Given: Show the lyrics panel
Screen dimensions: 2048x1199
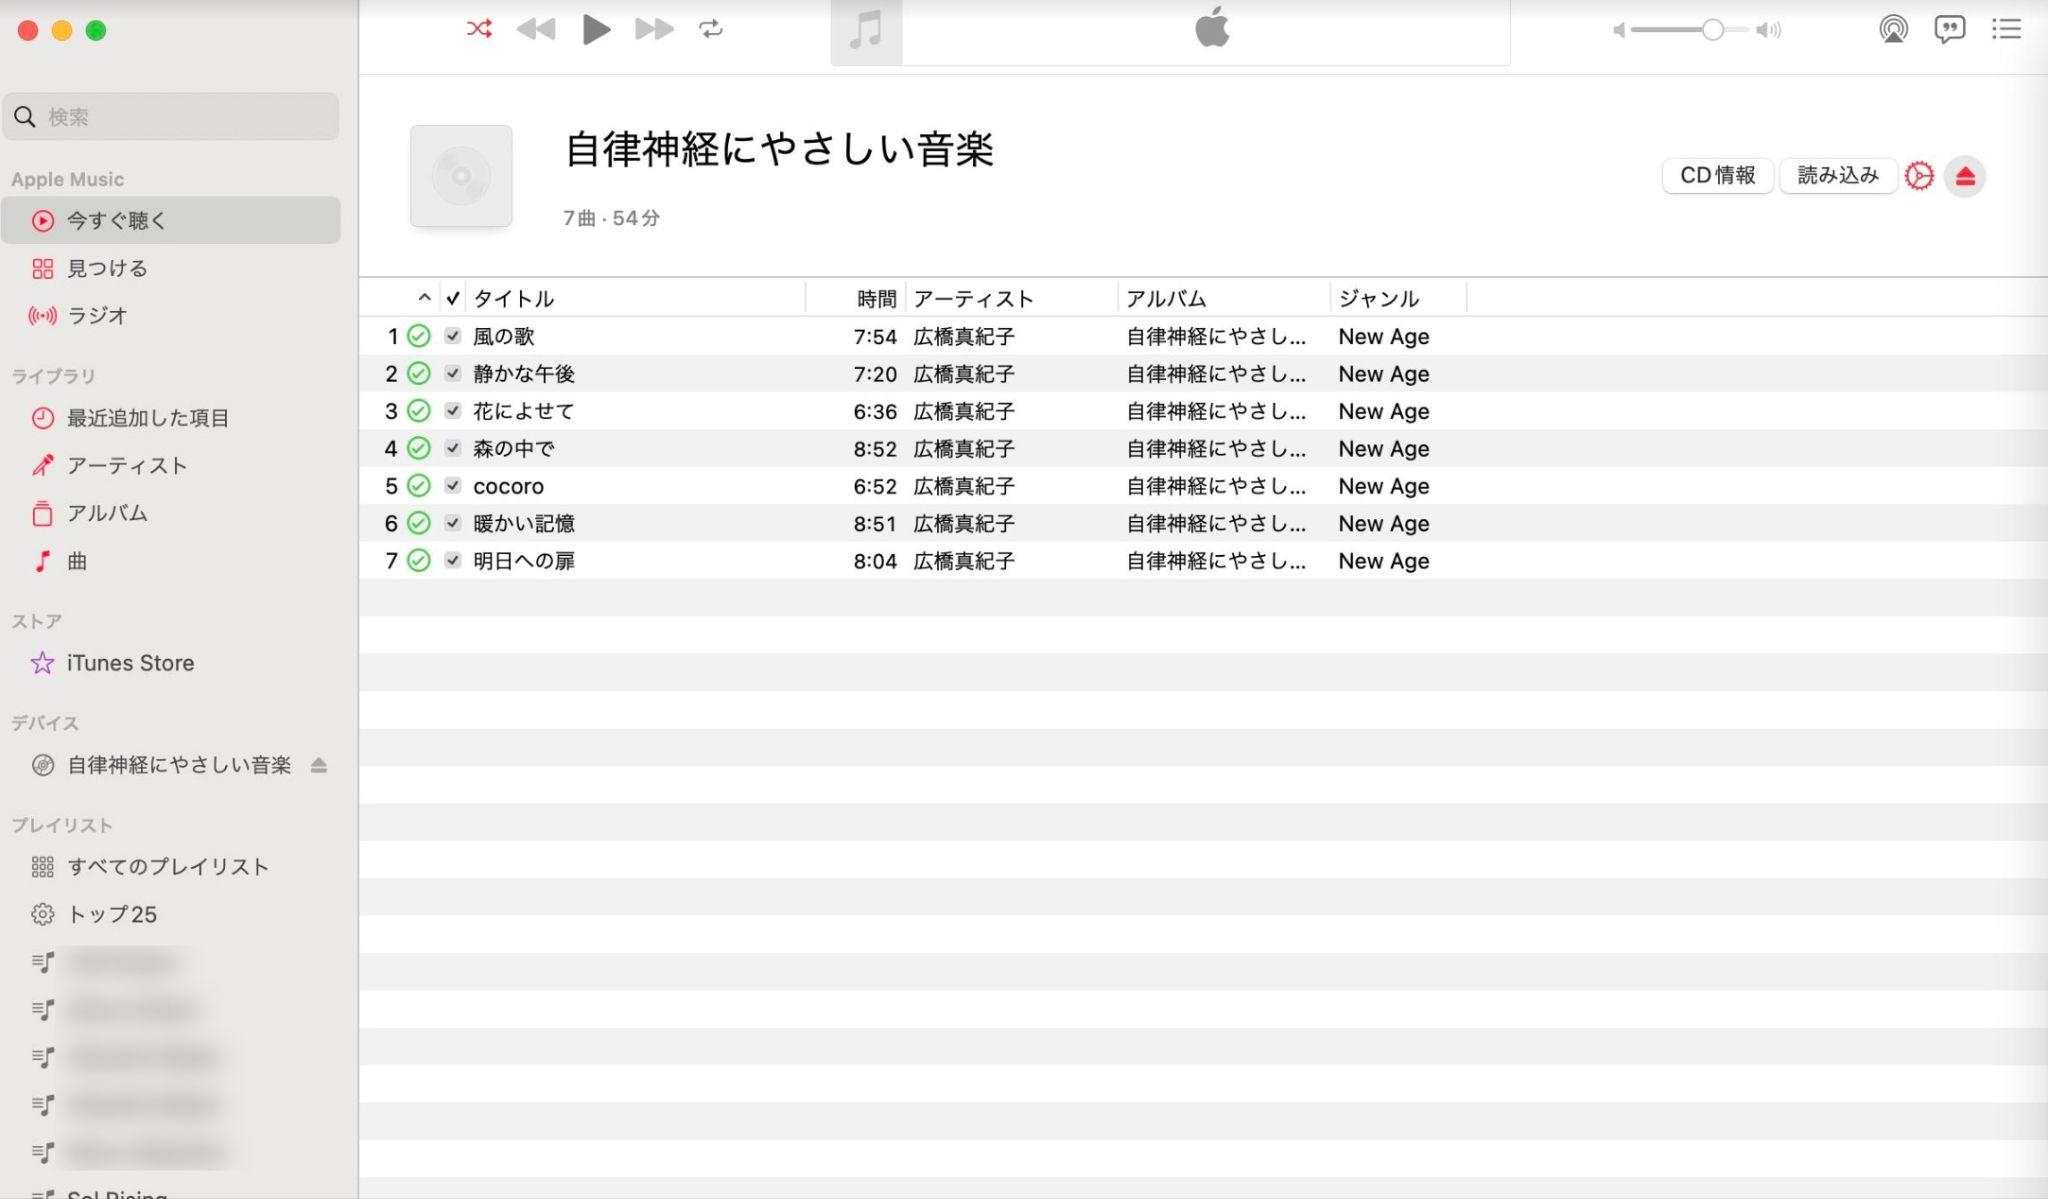Looking at the screenshot, I should click(x=1949, y=29).
